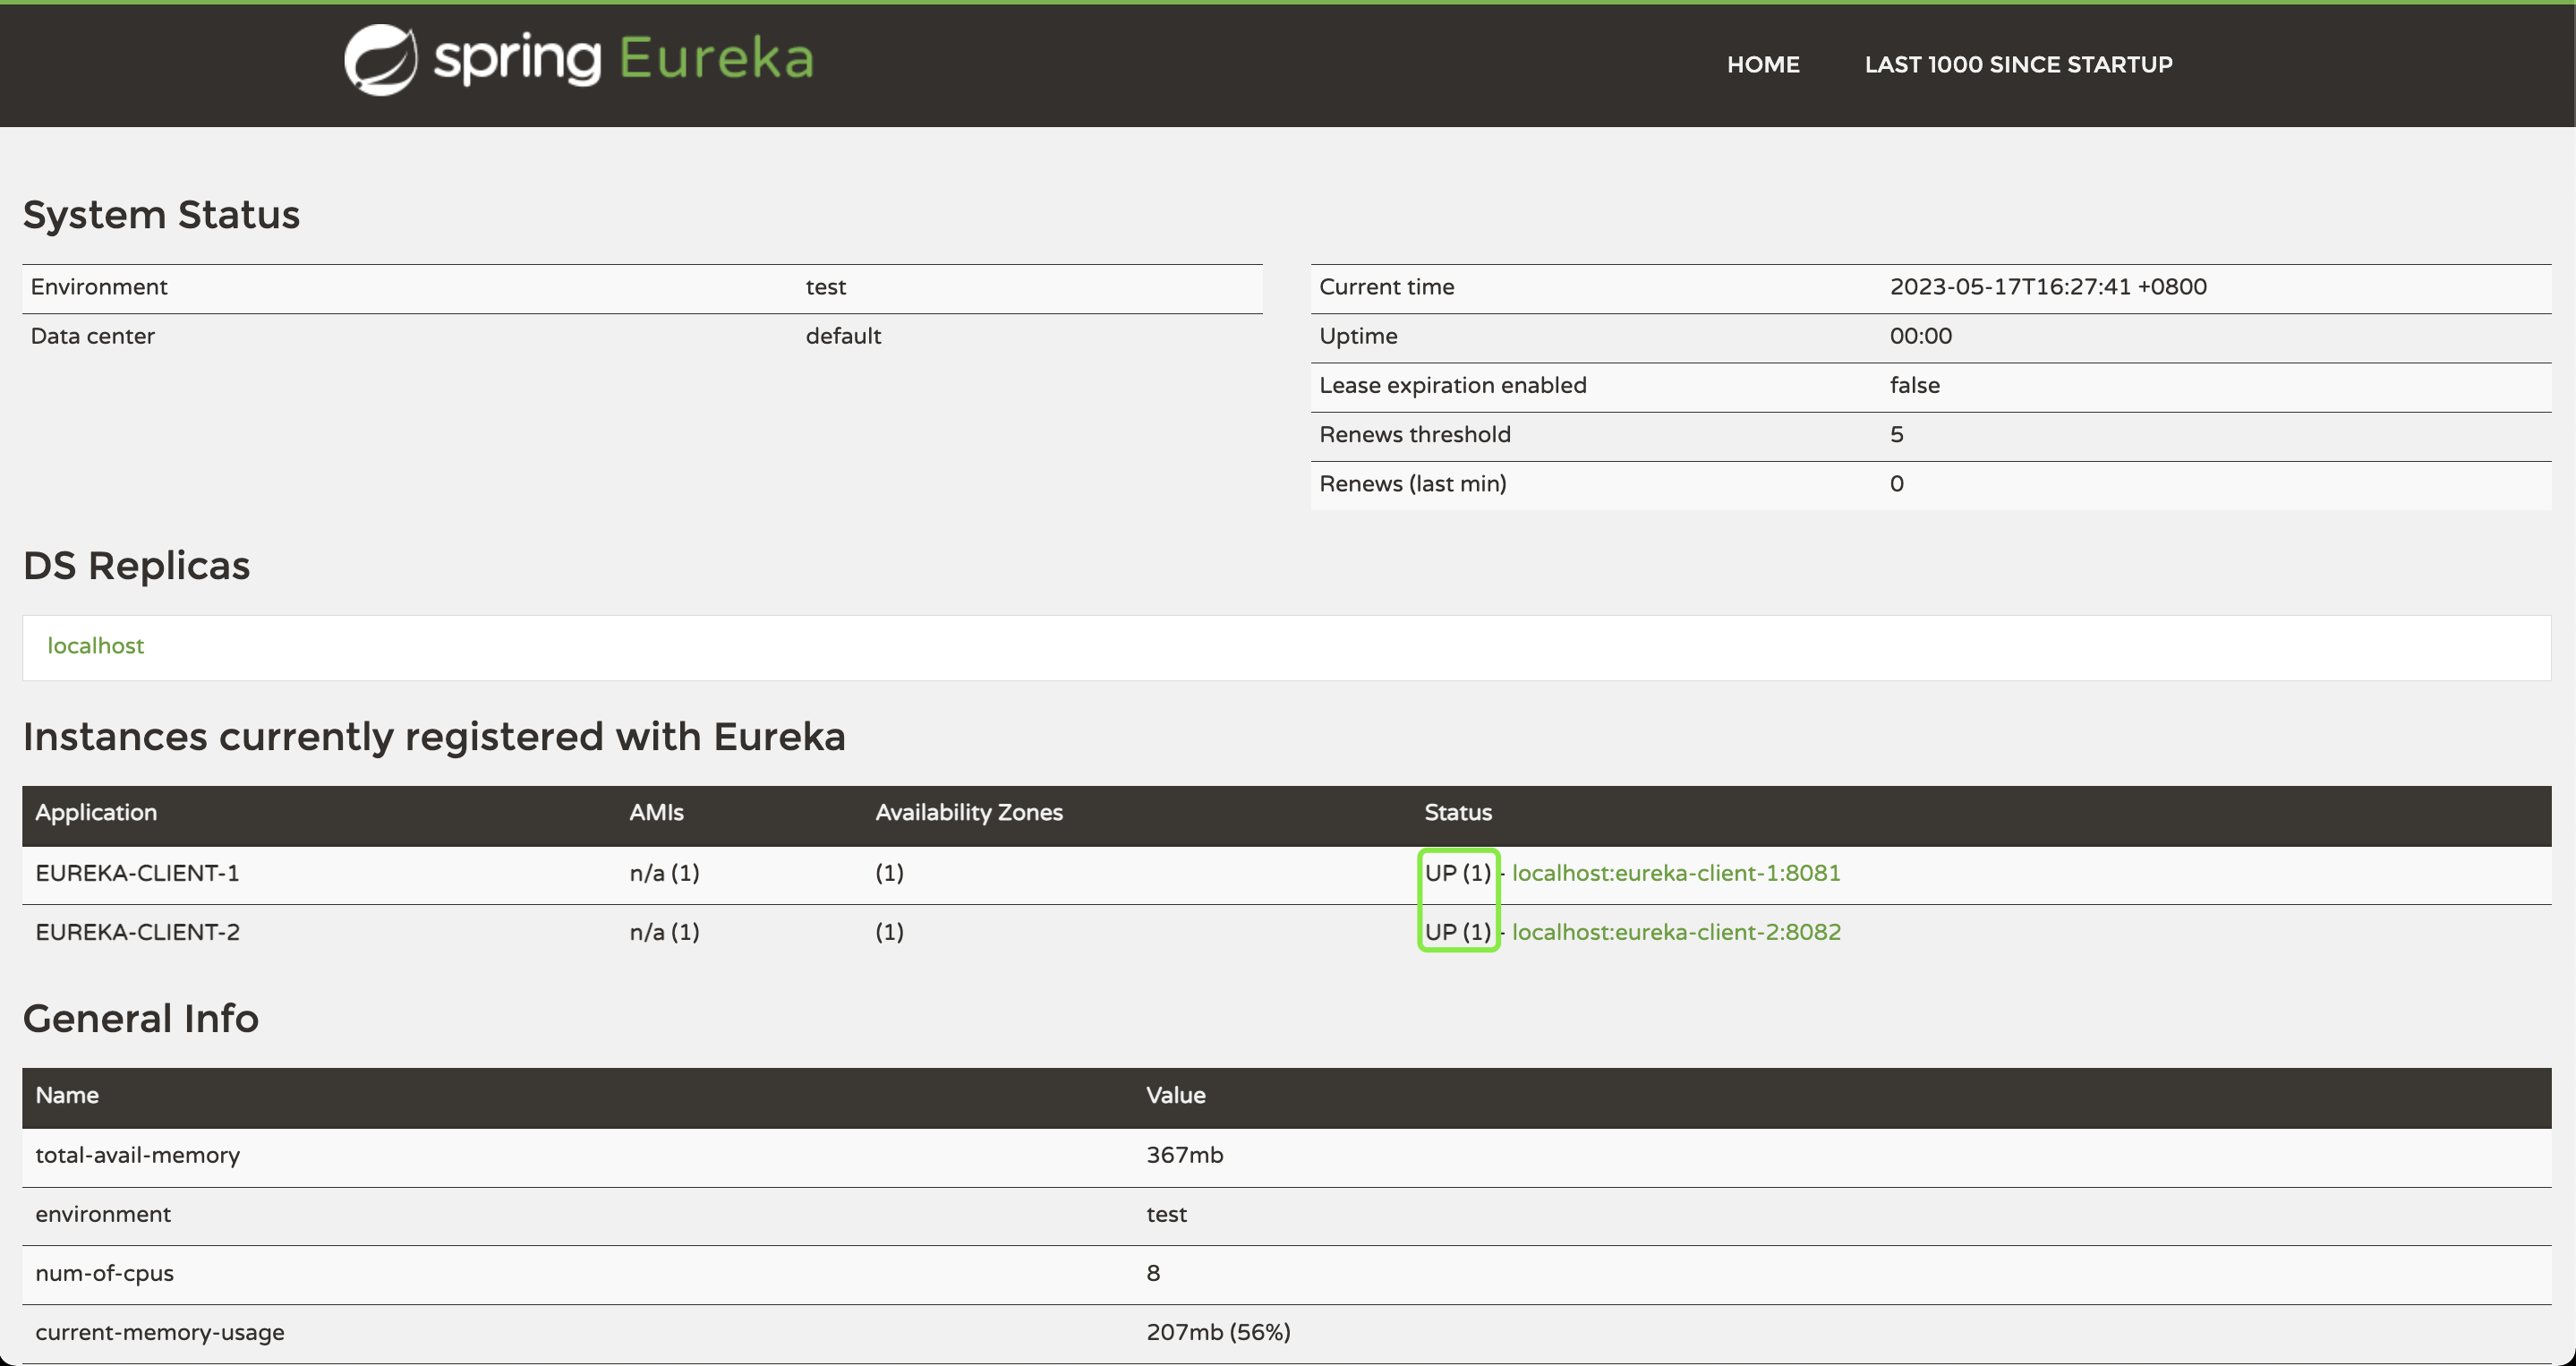Select the Data center label
2576x1366 pixels.
(x=92, y=336)
